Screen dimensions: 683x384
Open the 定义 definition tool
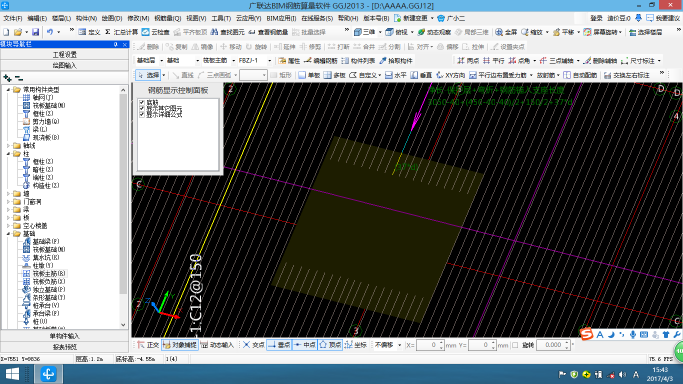[x=89, y=32]
